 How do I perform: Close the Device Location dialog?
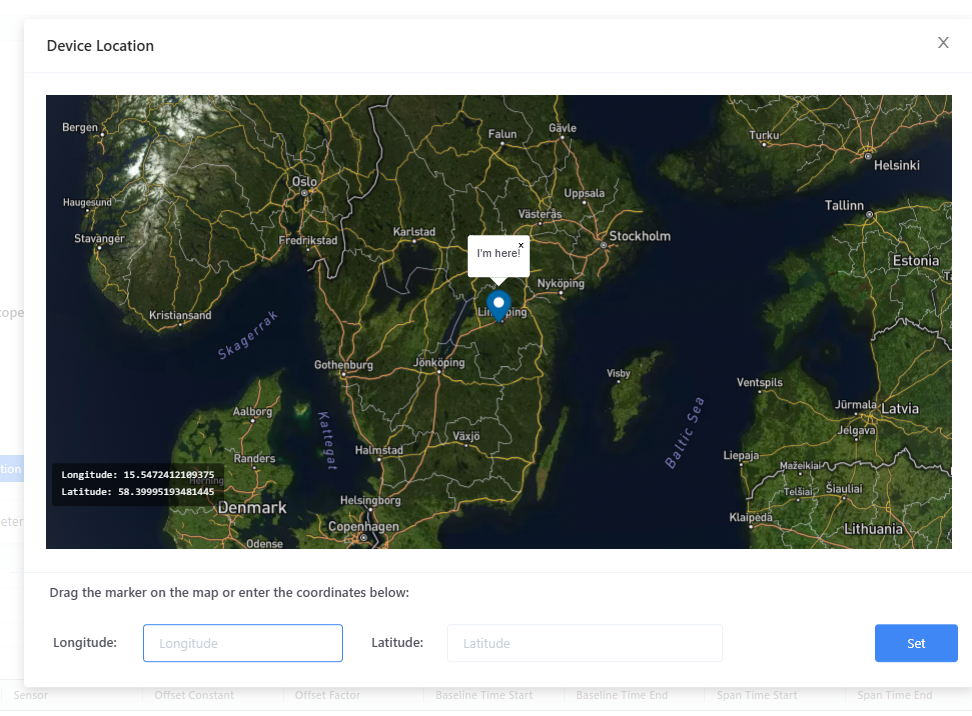(943, 43)
